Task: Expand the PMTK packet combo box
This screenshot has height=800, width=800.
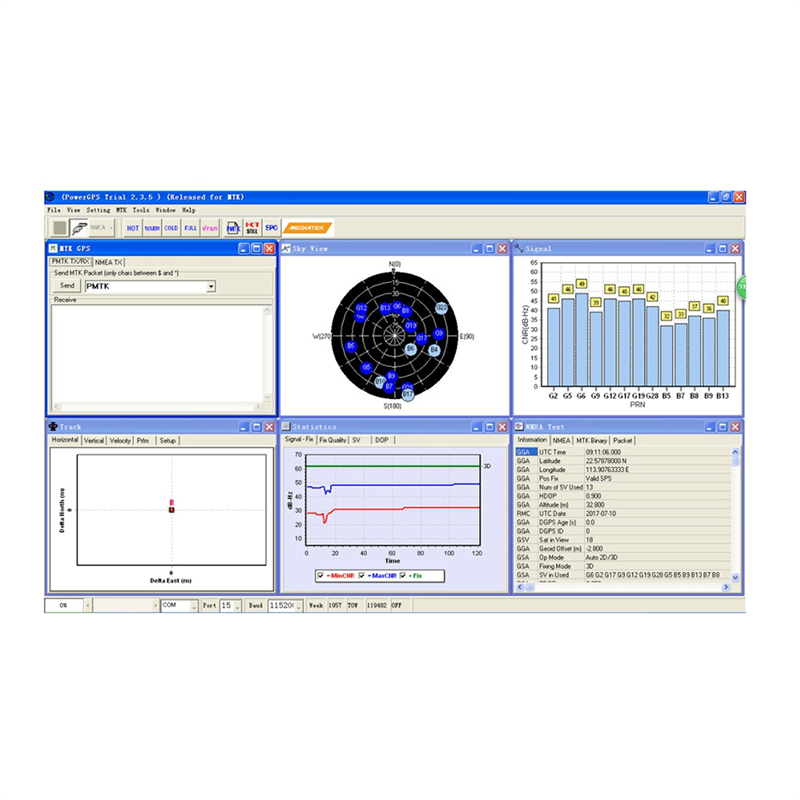Action: (211, 286)
